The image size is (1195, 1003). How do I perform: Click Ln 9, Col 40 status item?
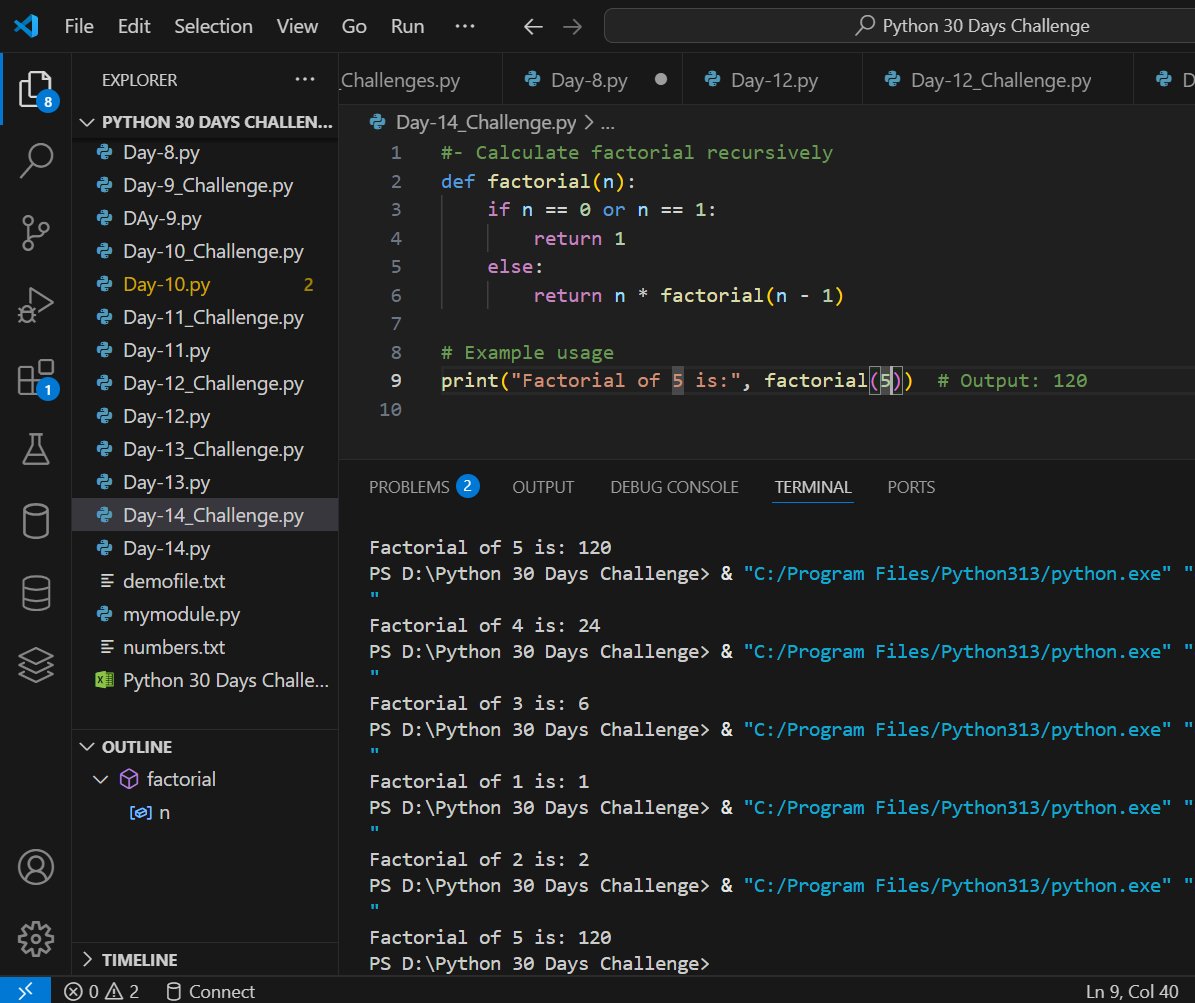click(x=1132, y=991)
